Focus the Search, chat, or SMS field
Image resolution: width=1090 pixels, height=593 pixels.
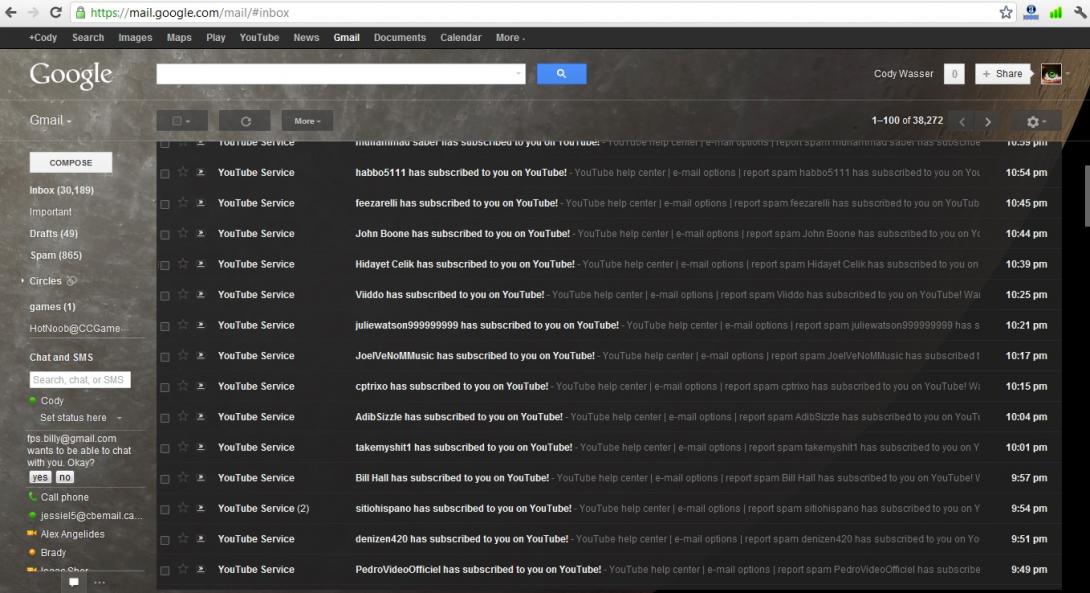(x=80, y=380)
